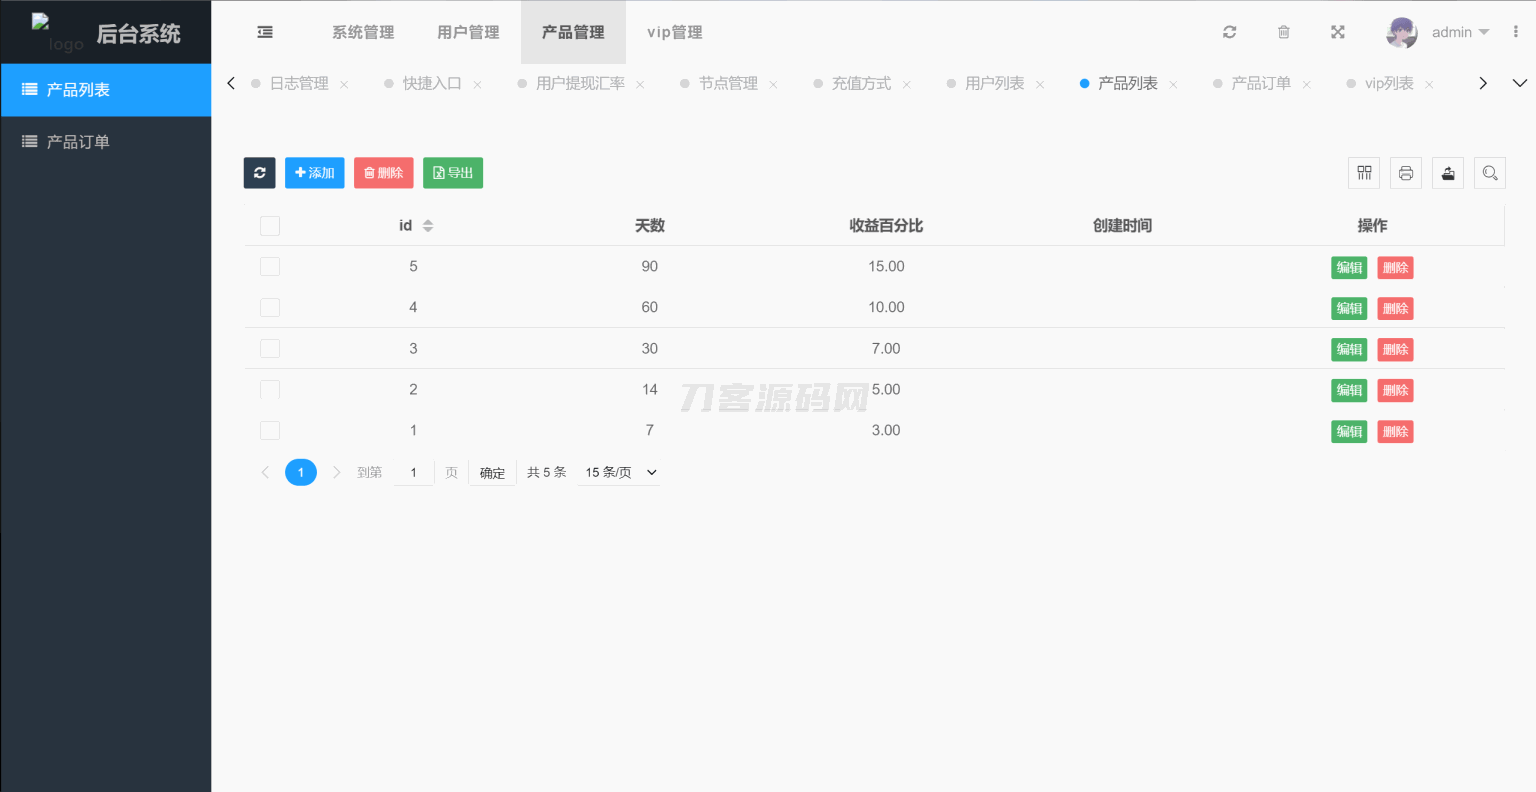1536x792 pixels.
Task: Switch to the 用户管理 top menu
Action: pos(468,32)
